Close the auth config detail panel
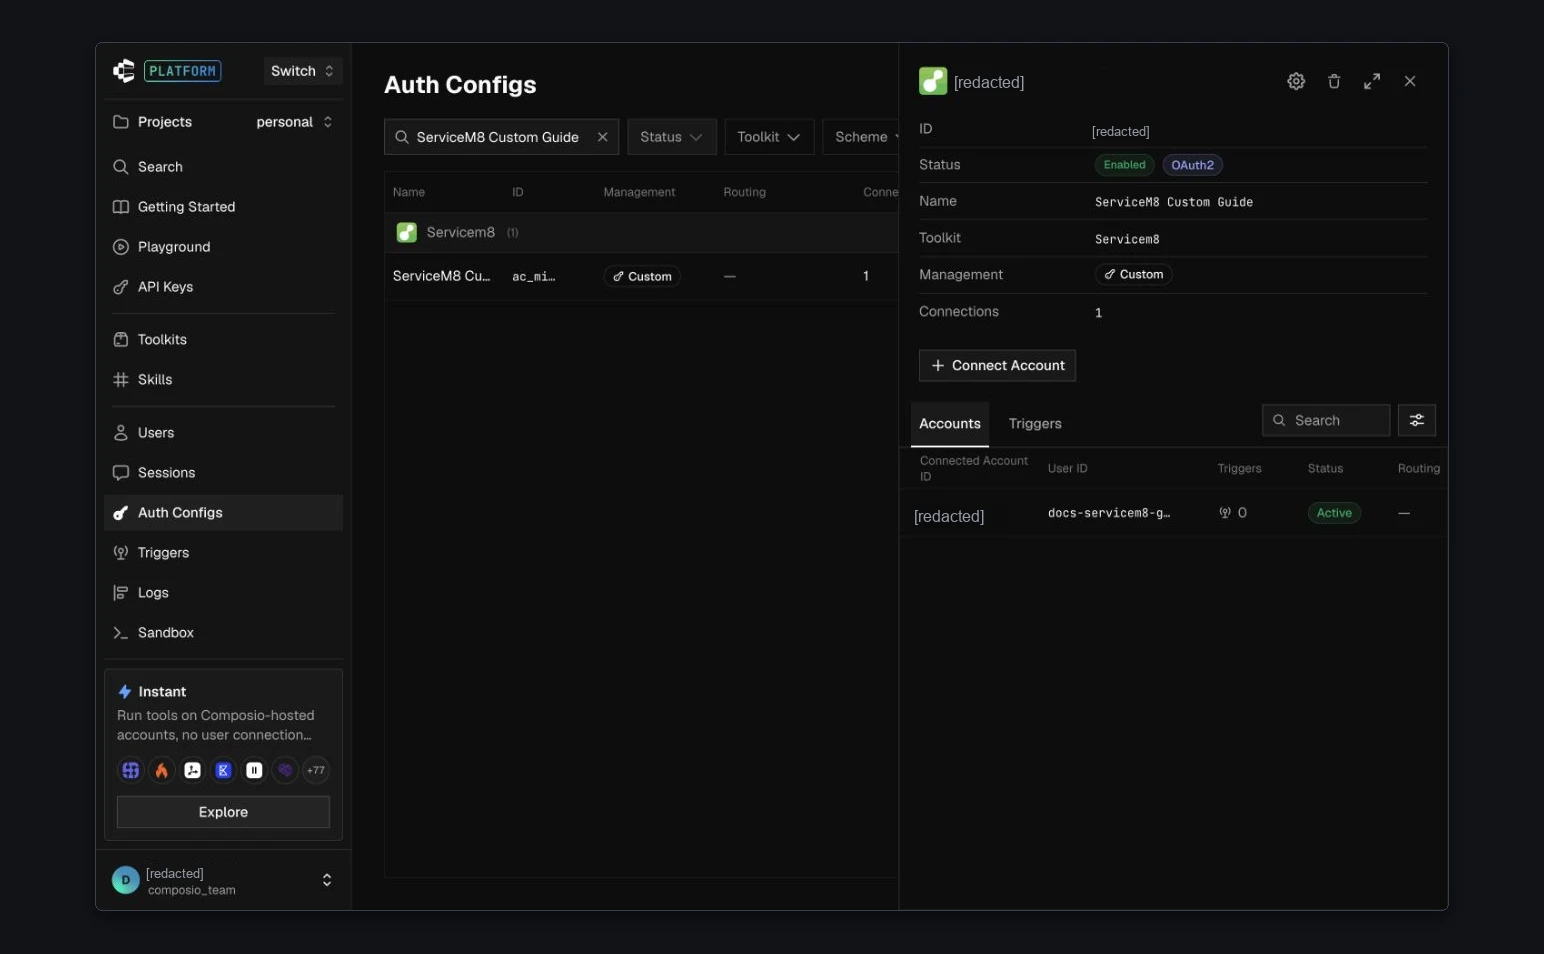The image size is (1544, 954). [1410, 81]
